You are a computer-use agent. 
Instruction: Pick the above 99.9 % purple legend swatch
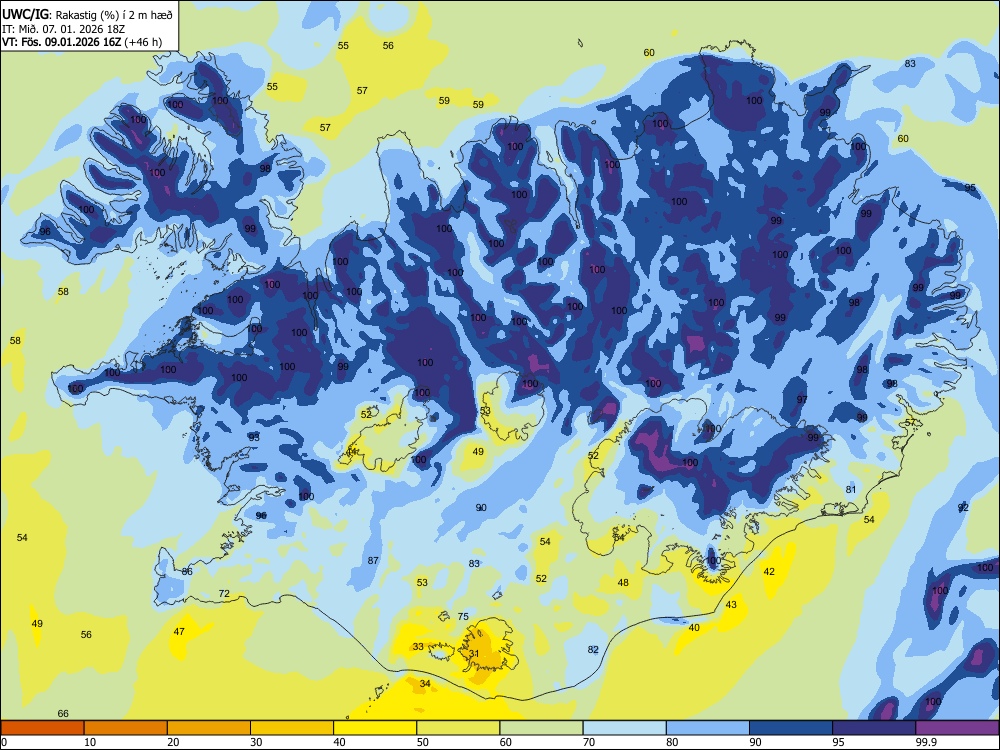(957, 728)
